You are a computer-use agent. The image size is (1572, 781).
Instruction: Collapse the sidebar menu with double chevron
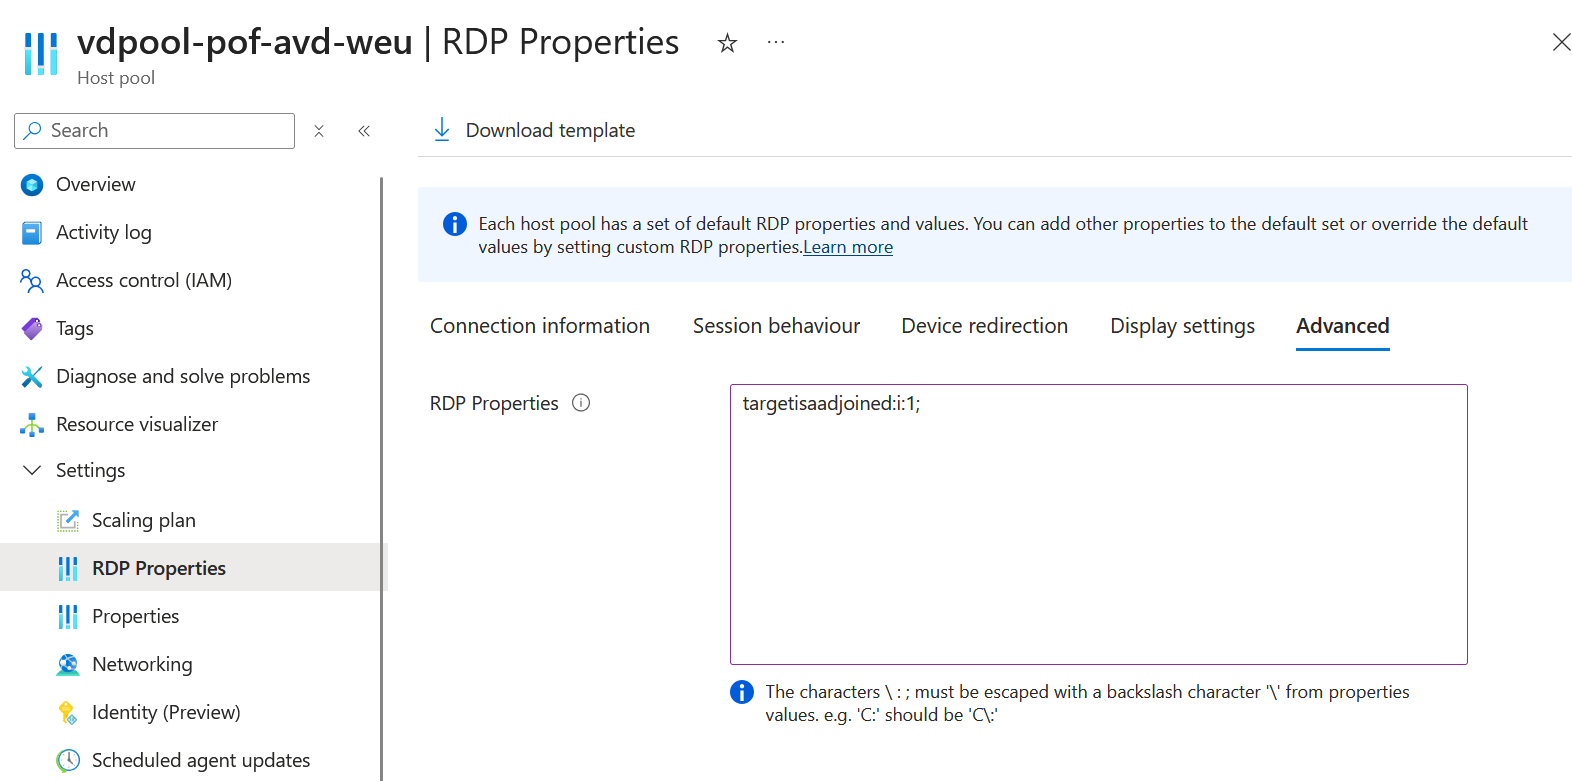364,131
